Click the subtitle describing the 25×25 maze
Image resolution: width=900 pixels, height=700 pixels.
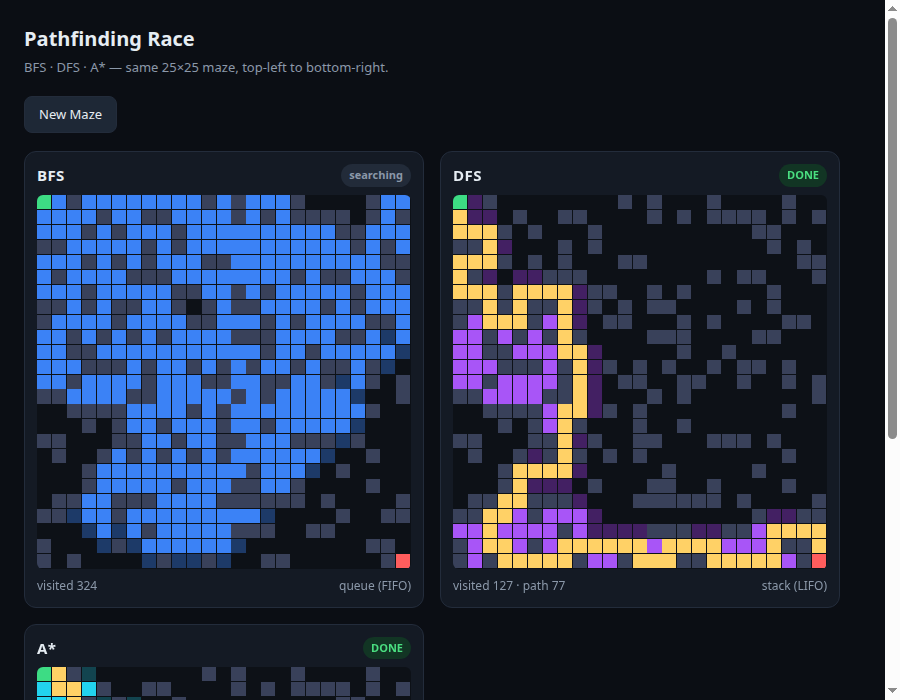[206, 68]
